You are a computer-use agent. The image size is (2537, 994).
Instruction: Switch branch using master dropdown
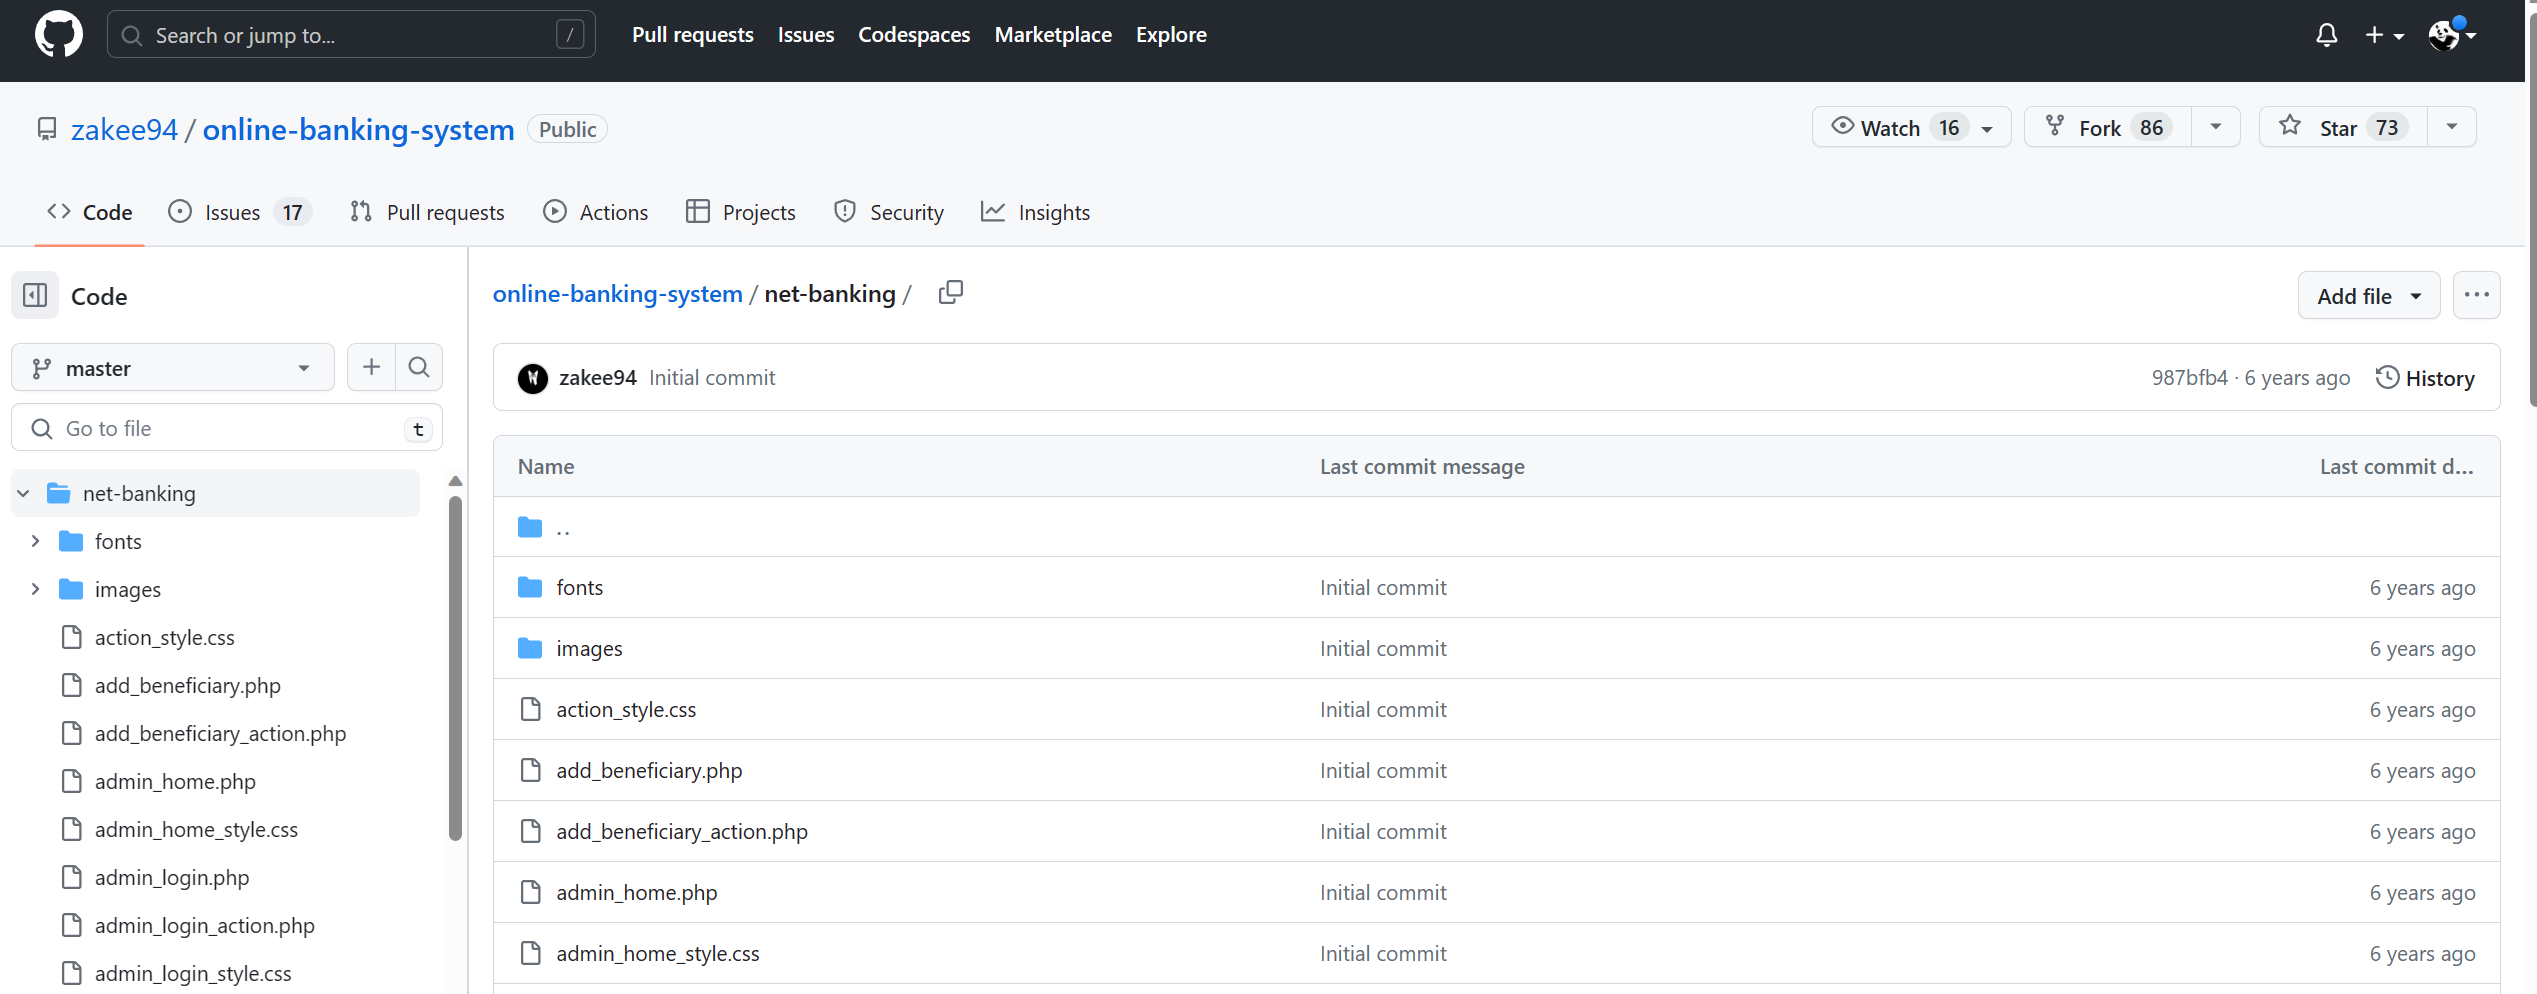click(172, 368)
